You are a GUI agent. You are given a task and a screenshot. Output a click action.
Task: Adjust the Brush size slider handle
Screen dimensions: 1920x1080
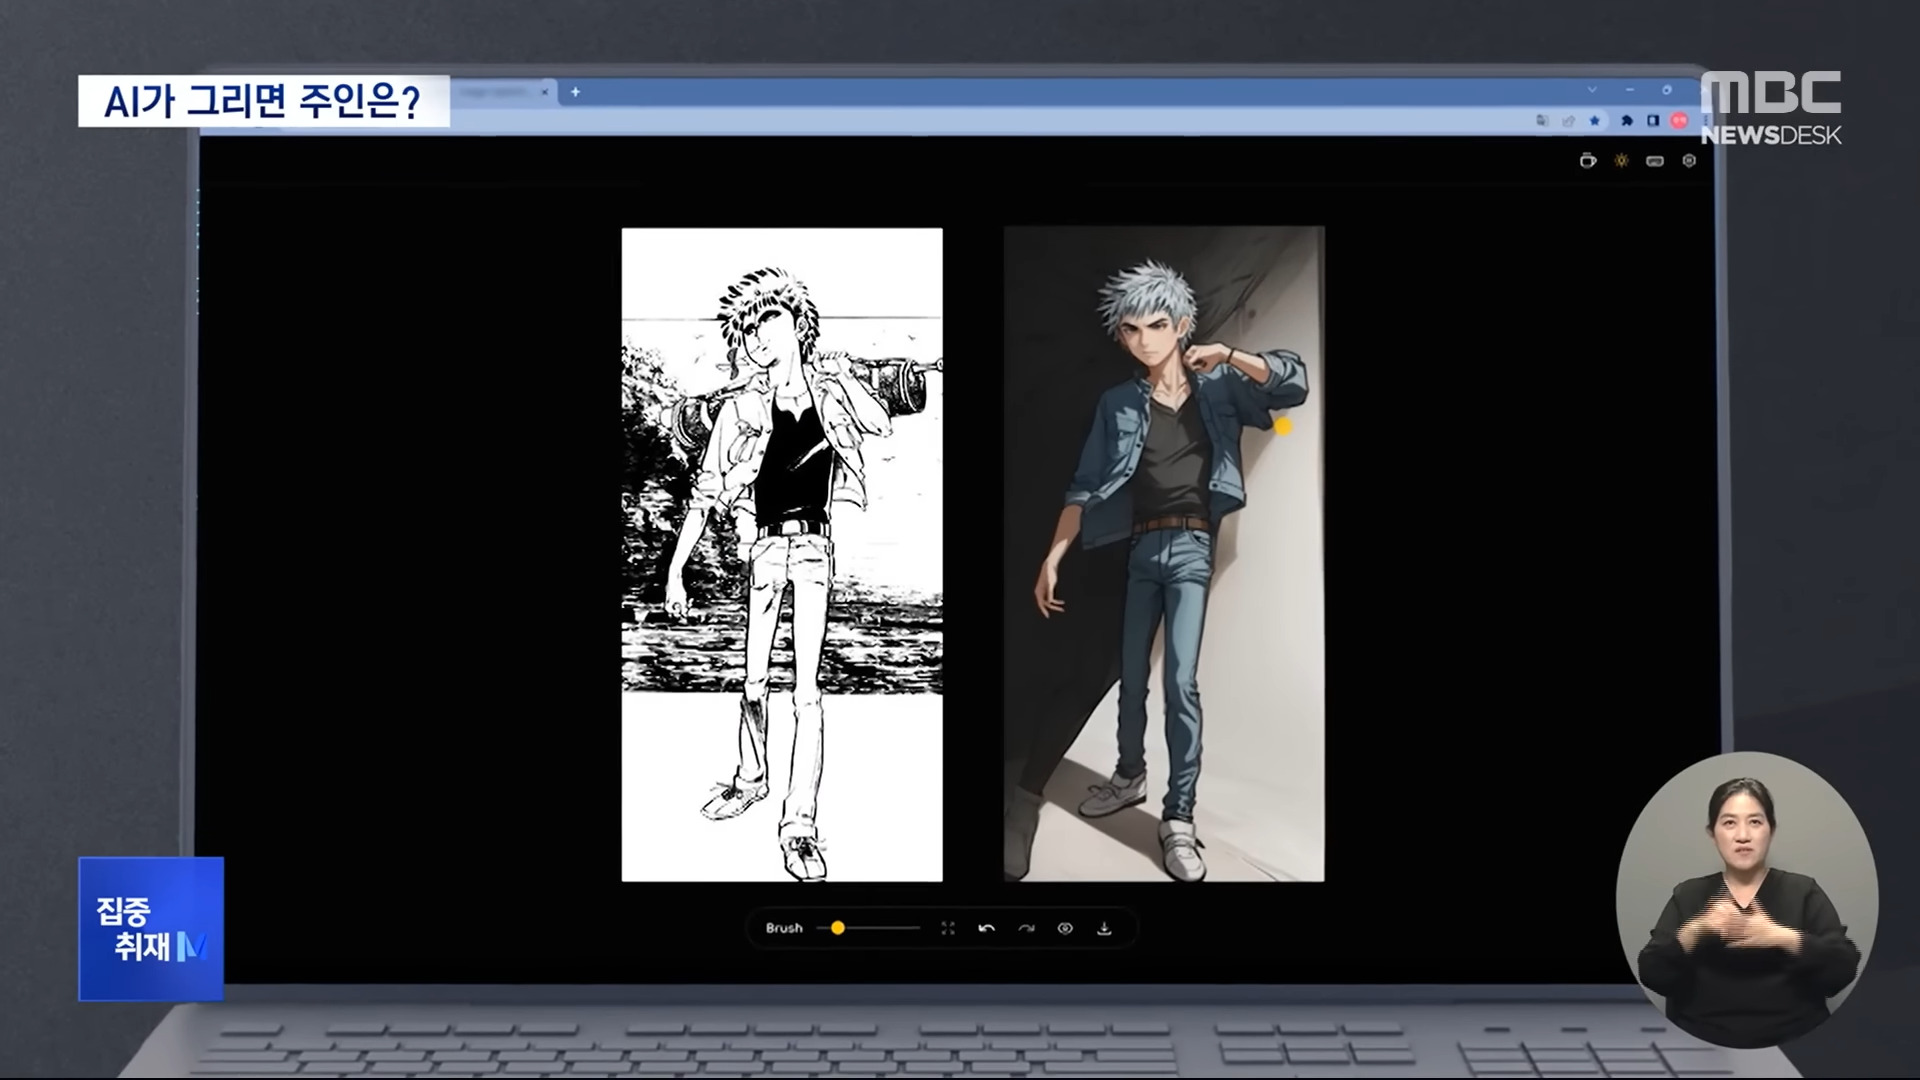[x=838, y=928]
